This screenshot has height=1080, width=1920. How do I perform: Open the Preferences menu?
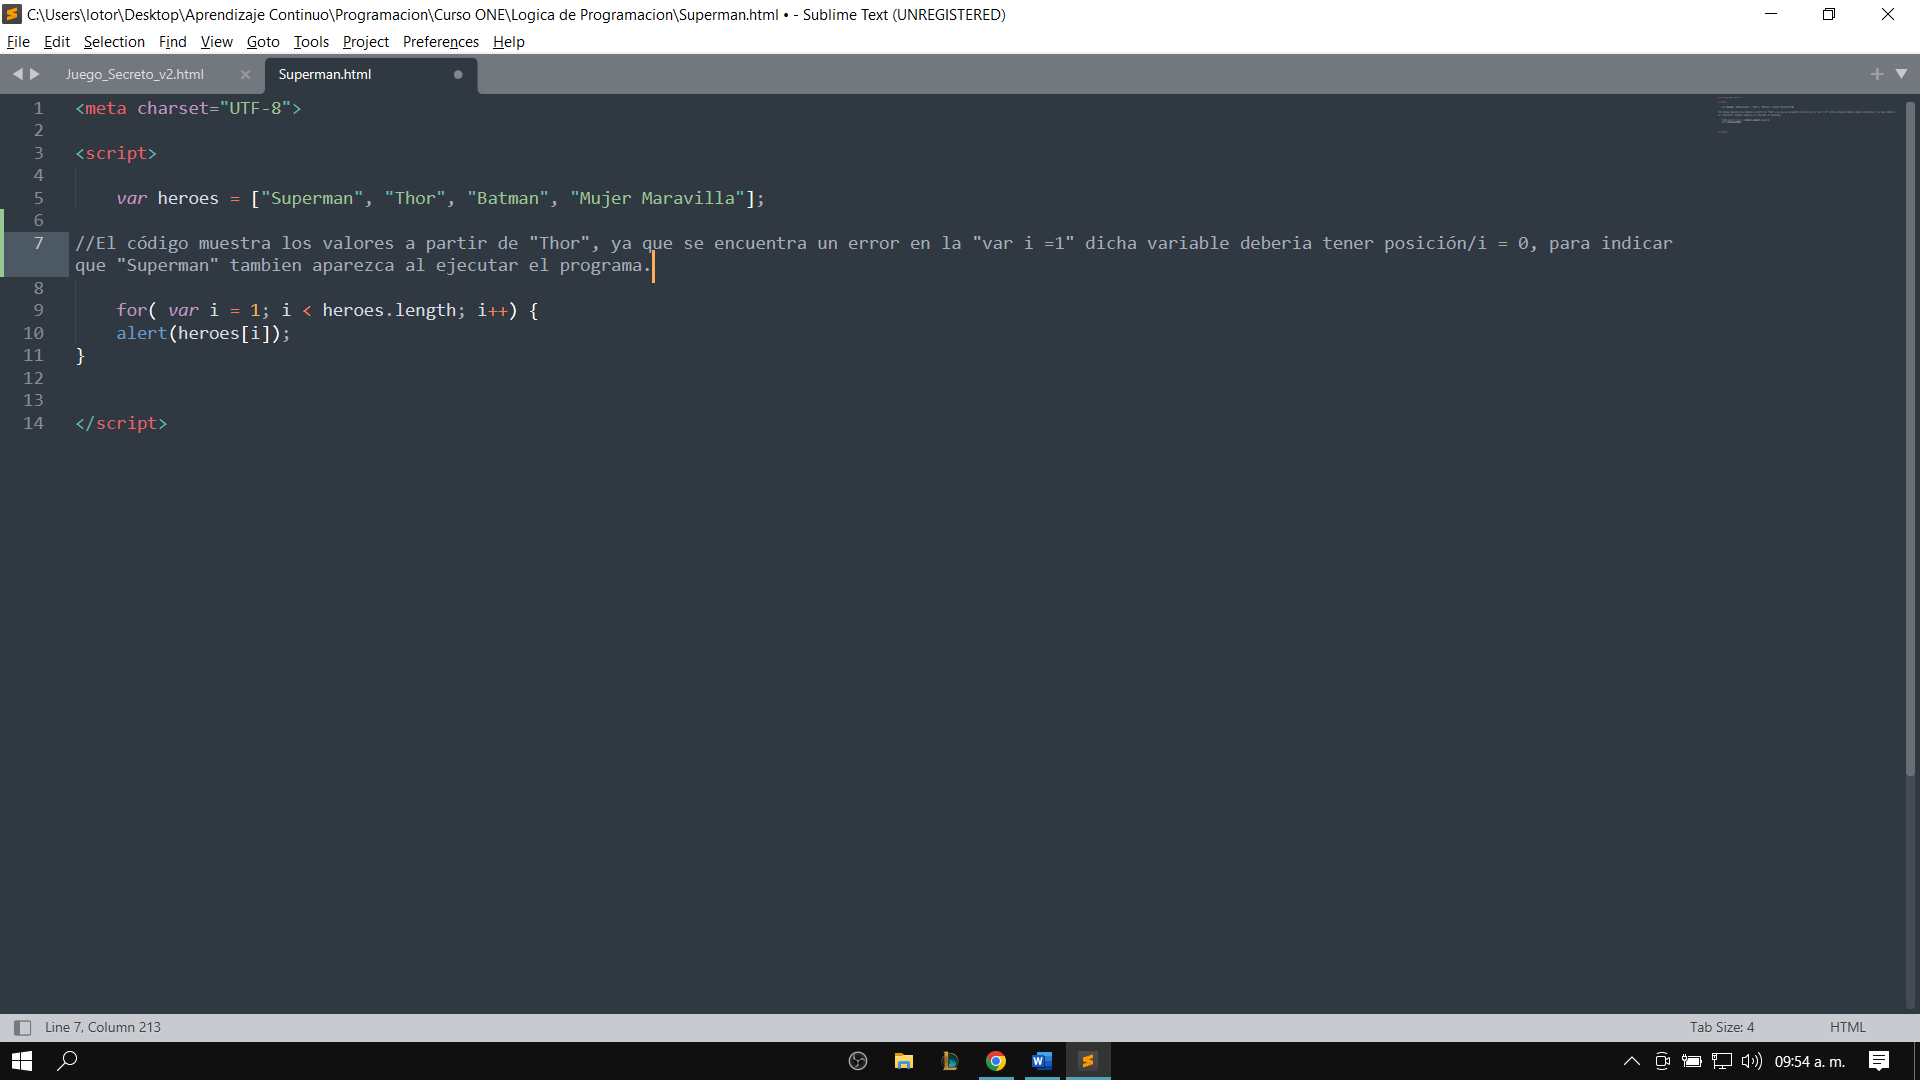[441, 42]
